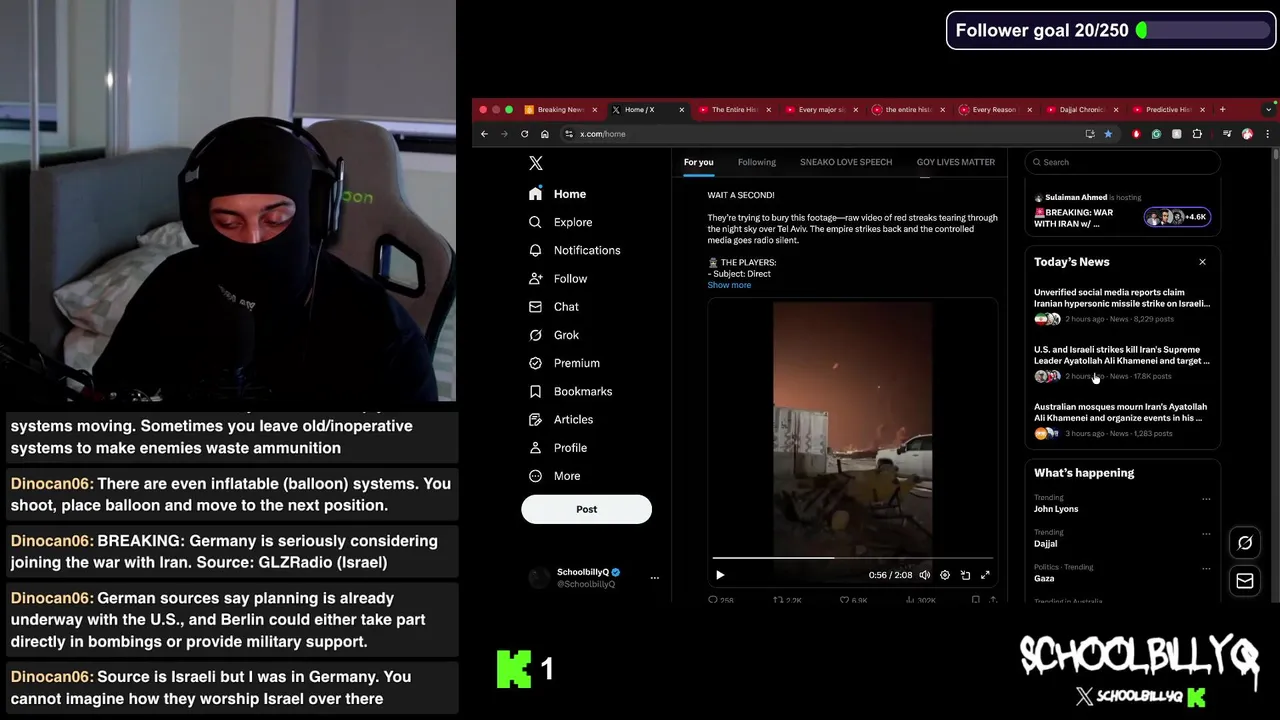Open Notifications in X sidebar
The width and height of the screenshot is (1280, 720).
click(574, 250)
